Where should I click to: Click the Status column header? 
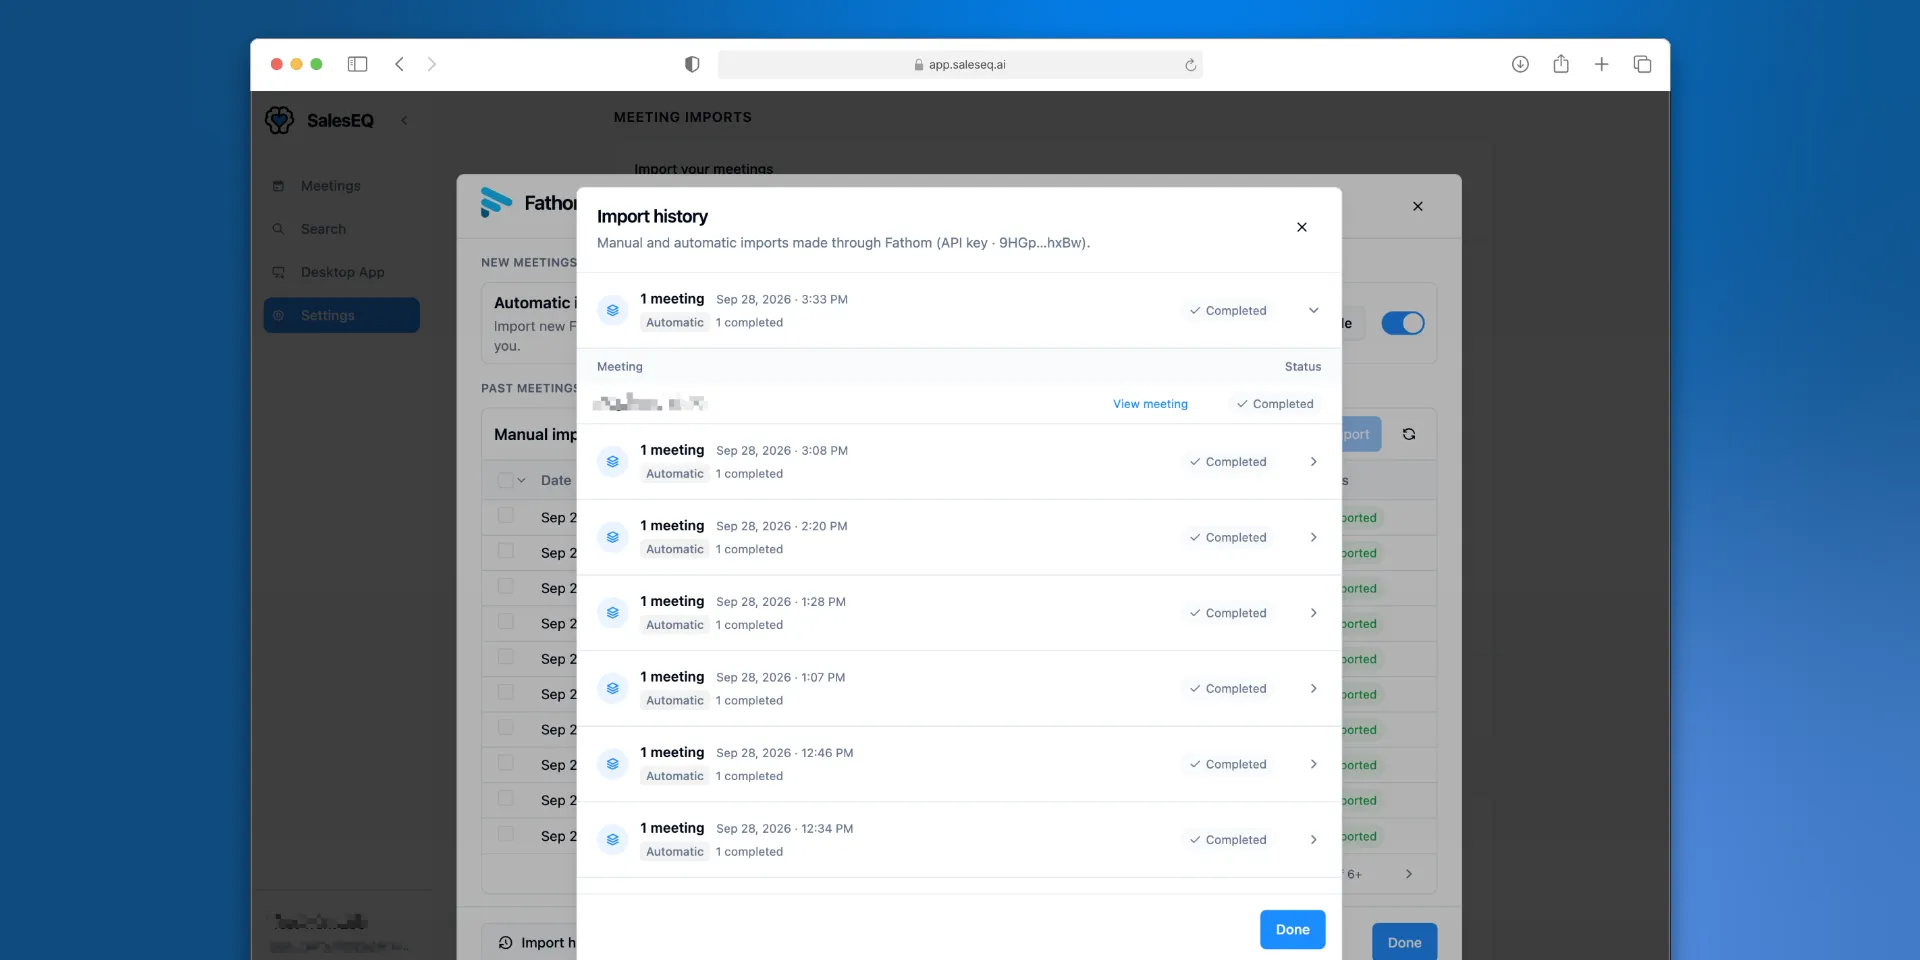coord(1303,367)
